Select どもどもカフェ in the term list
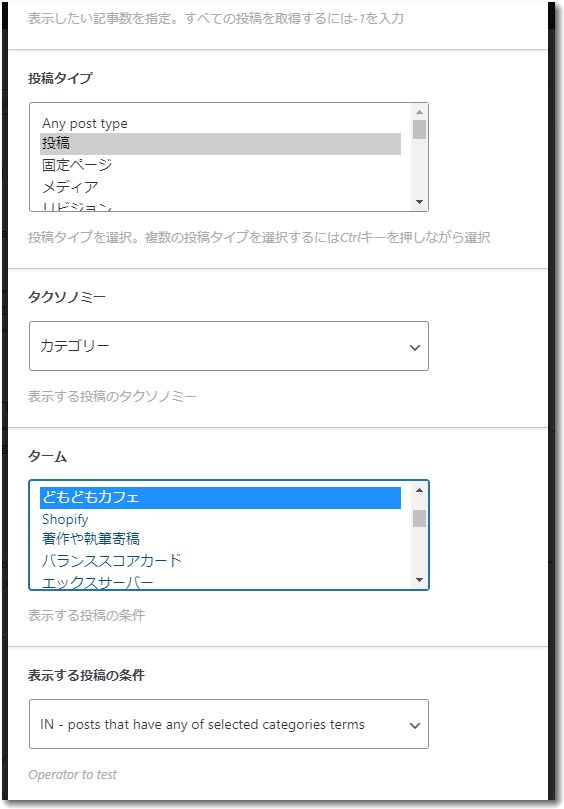 tap(220, 497)
